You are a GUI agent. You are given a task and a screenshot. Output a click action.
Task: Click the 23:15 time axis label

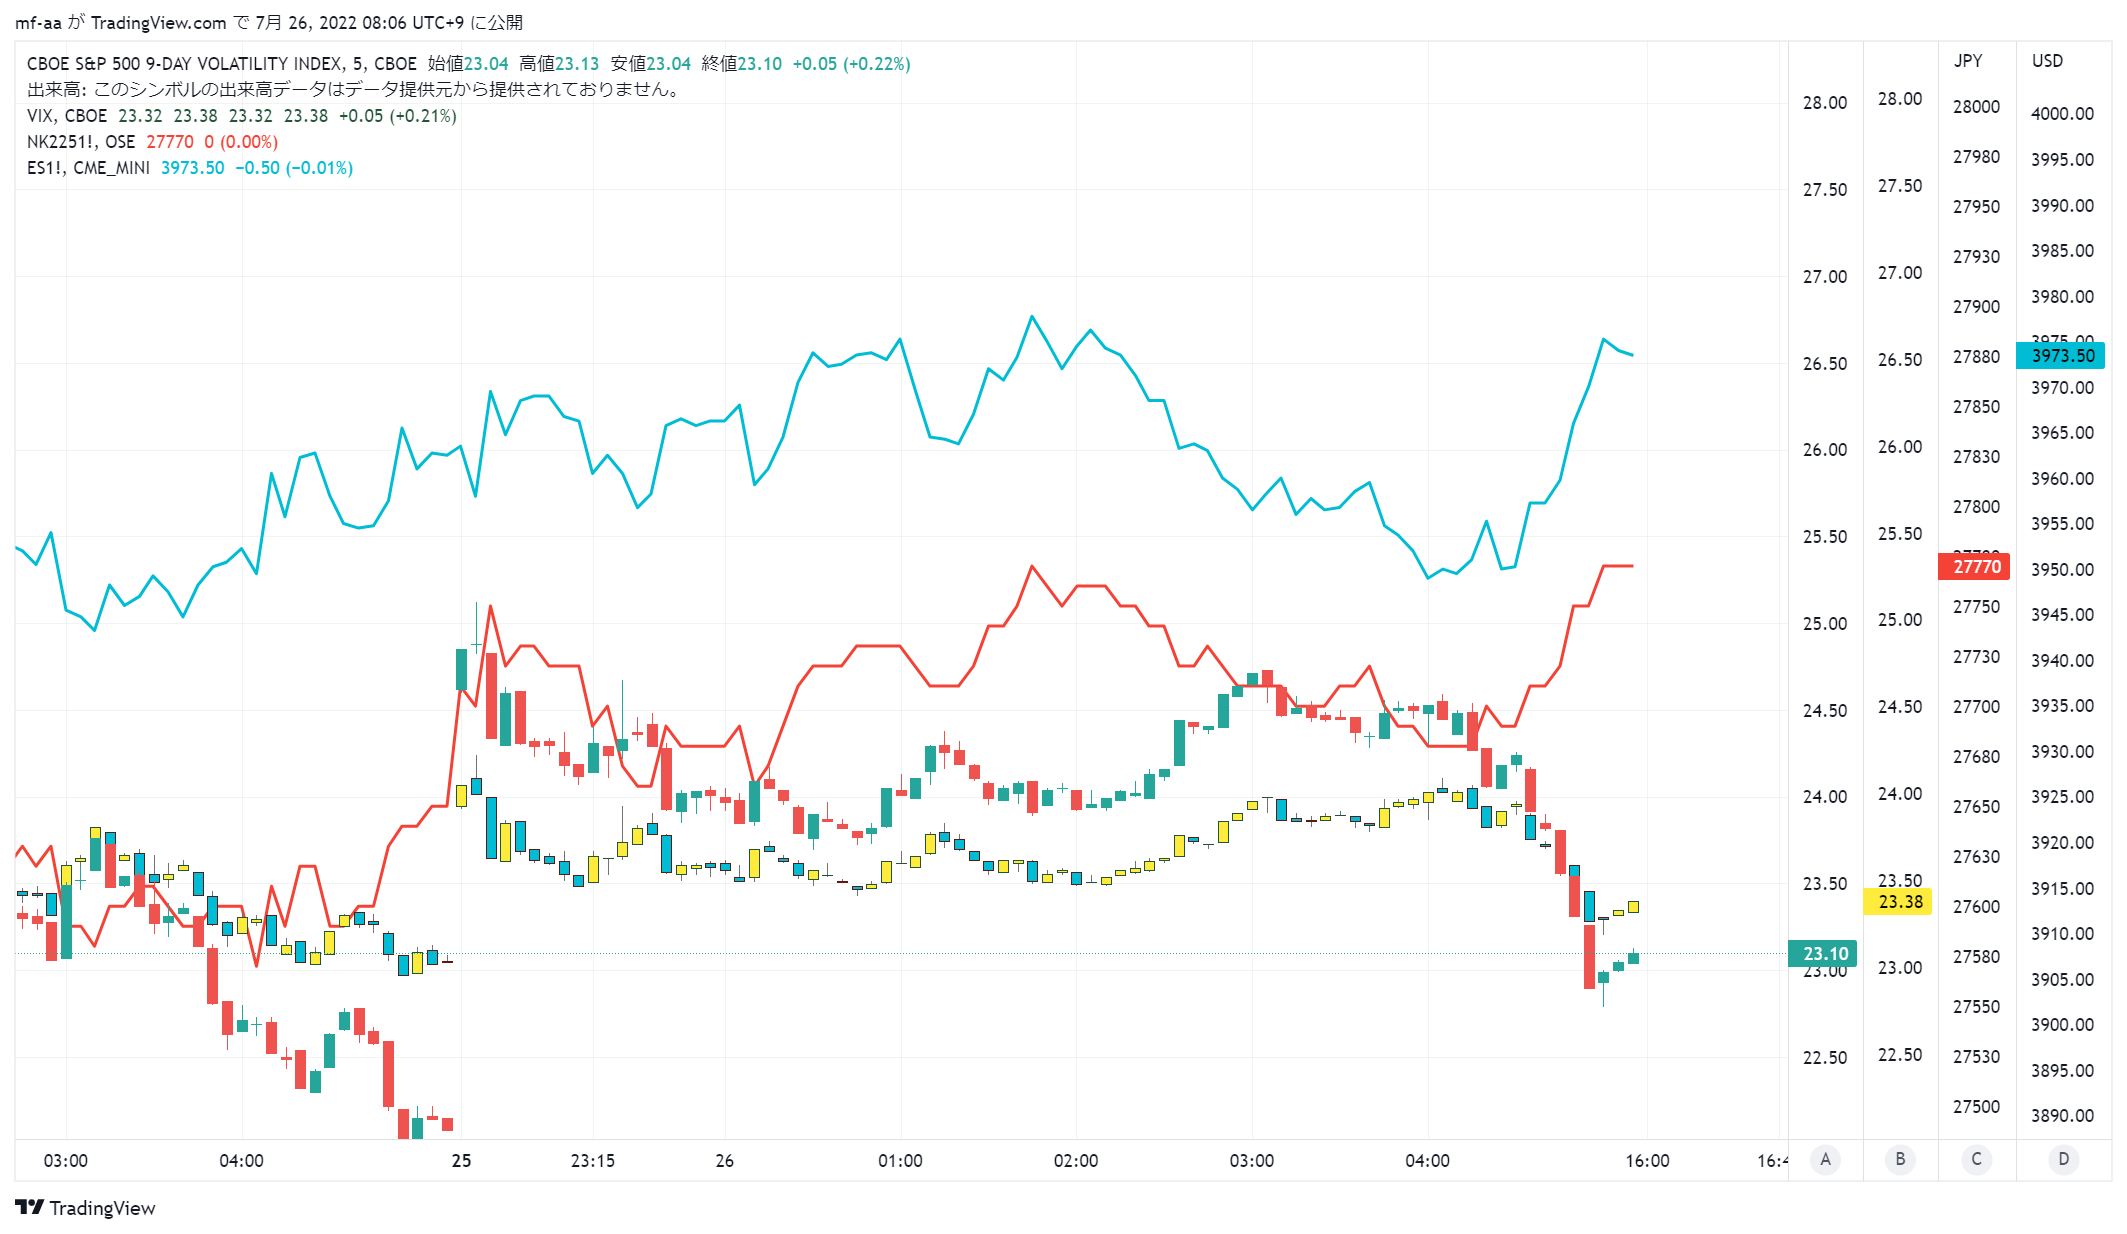(593, 1161)
